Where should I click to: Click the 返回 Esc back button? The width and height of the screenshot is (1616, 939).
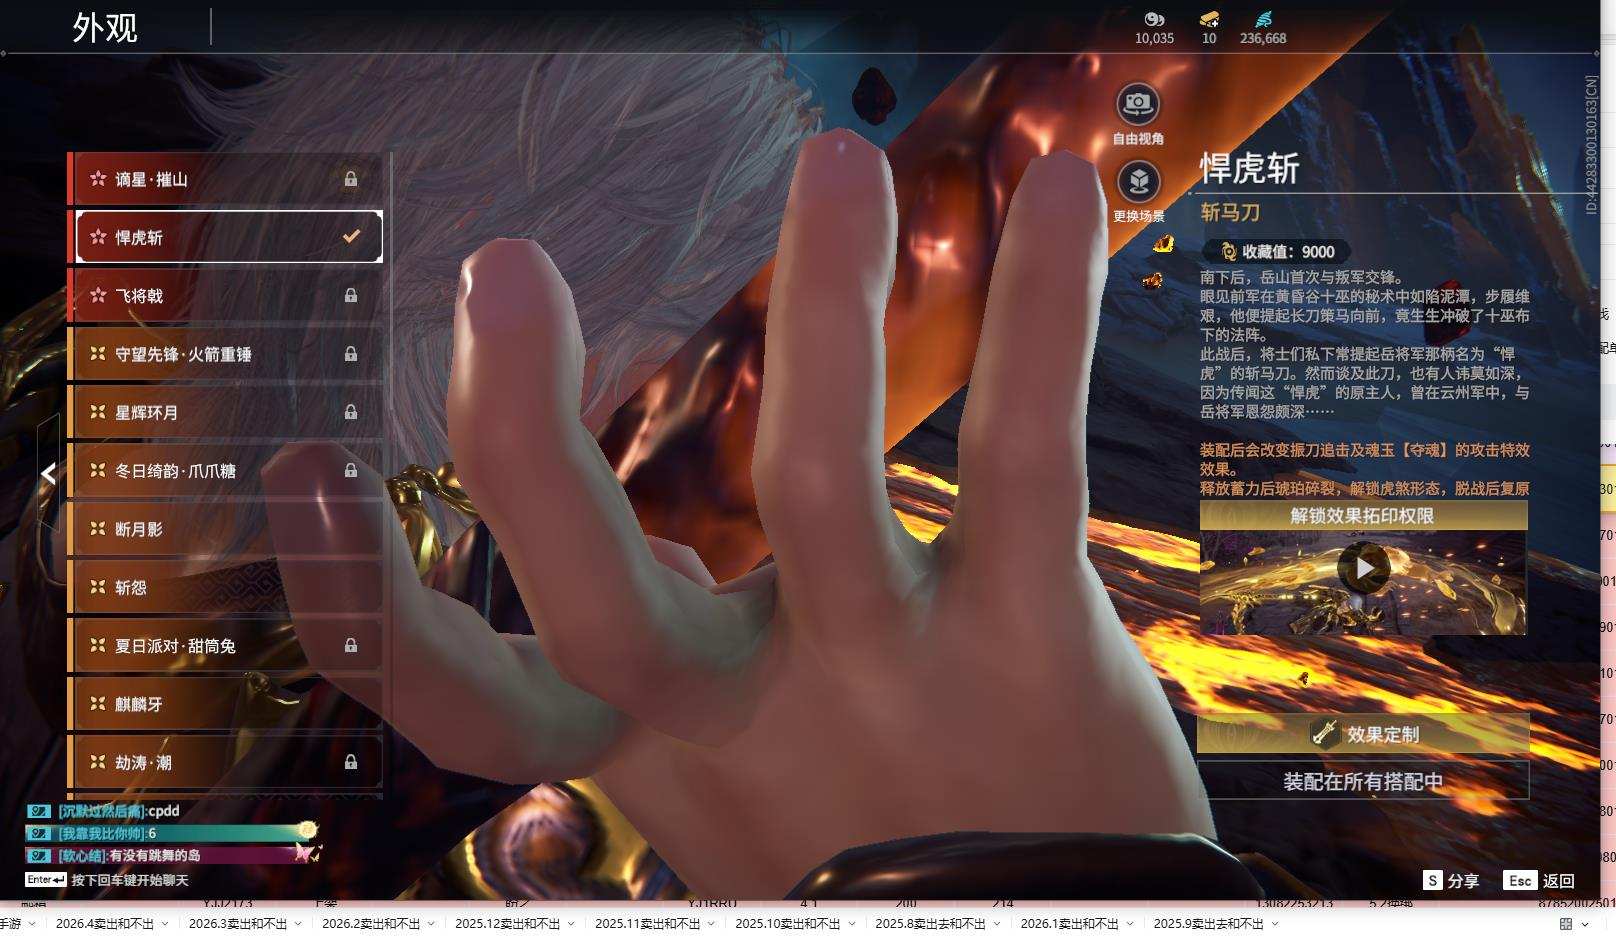coord(1540,881)
